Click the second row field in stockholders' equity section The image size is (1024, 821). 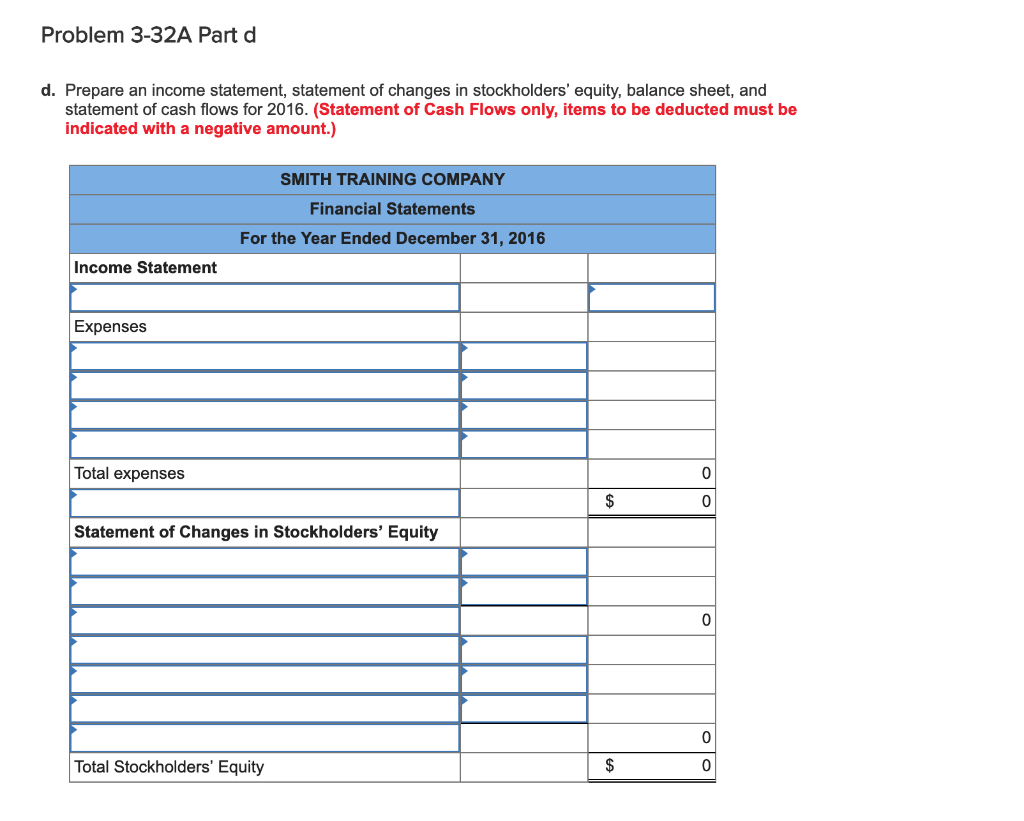click(264, 590)
